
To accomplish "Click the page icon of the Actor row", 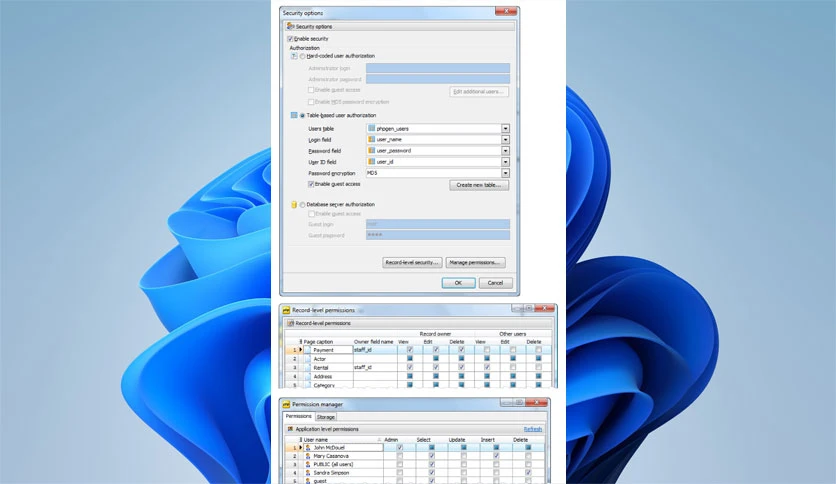I will point(308,359).
